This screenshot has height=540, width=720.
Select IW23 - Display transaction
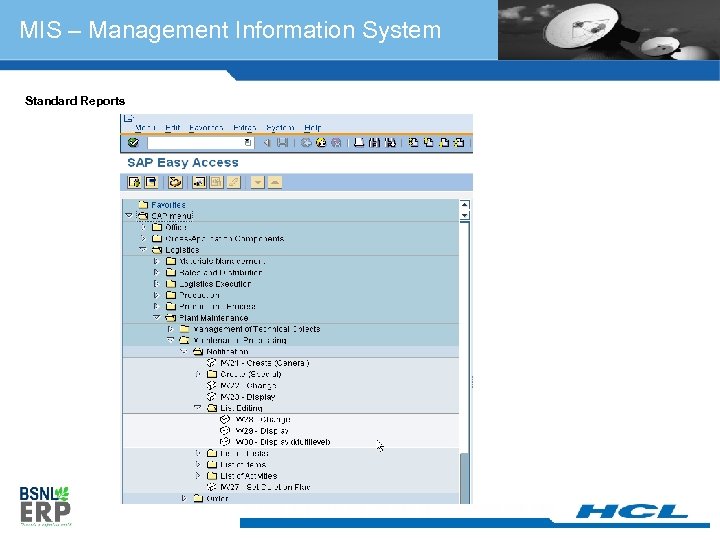coord(248,397)
